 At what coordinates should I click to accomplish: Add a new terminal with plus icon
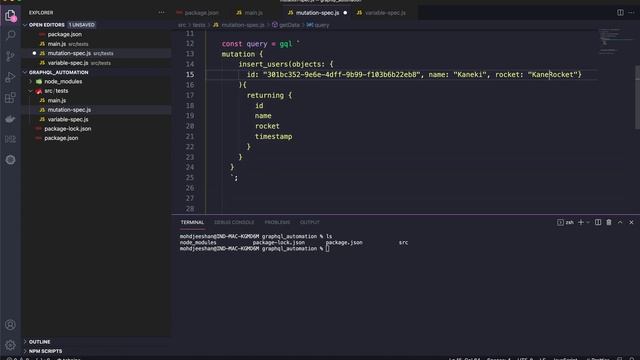(x=580, y=222)
